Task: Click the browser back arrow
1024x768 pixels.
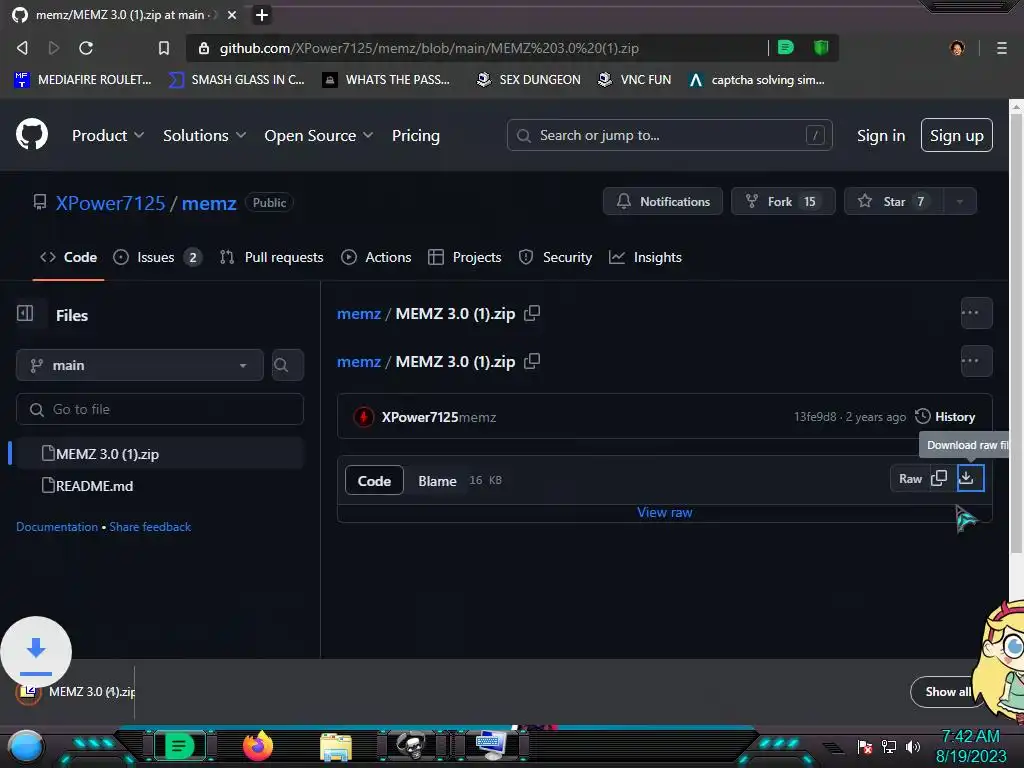Action: (x=22, y=48)
